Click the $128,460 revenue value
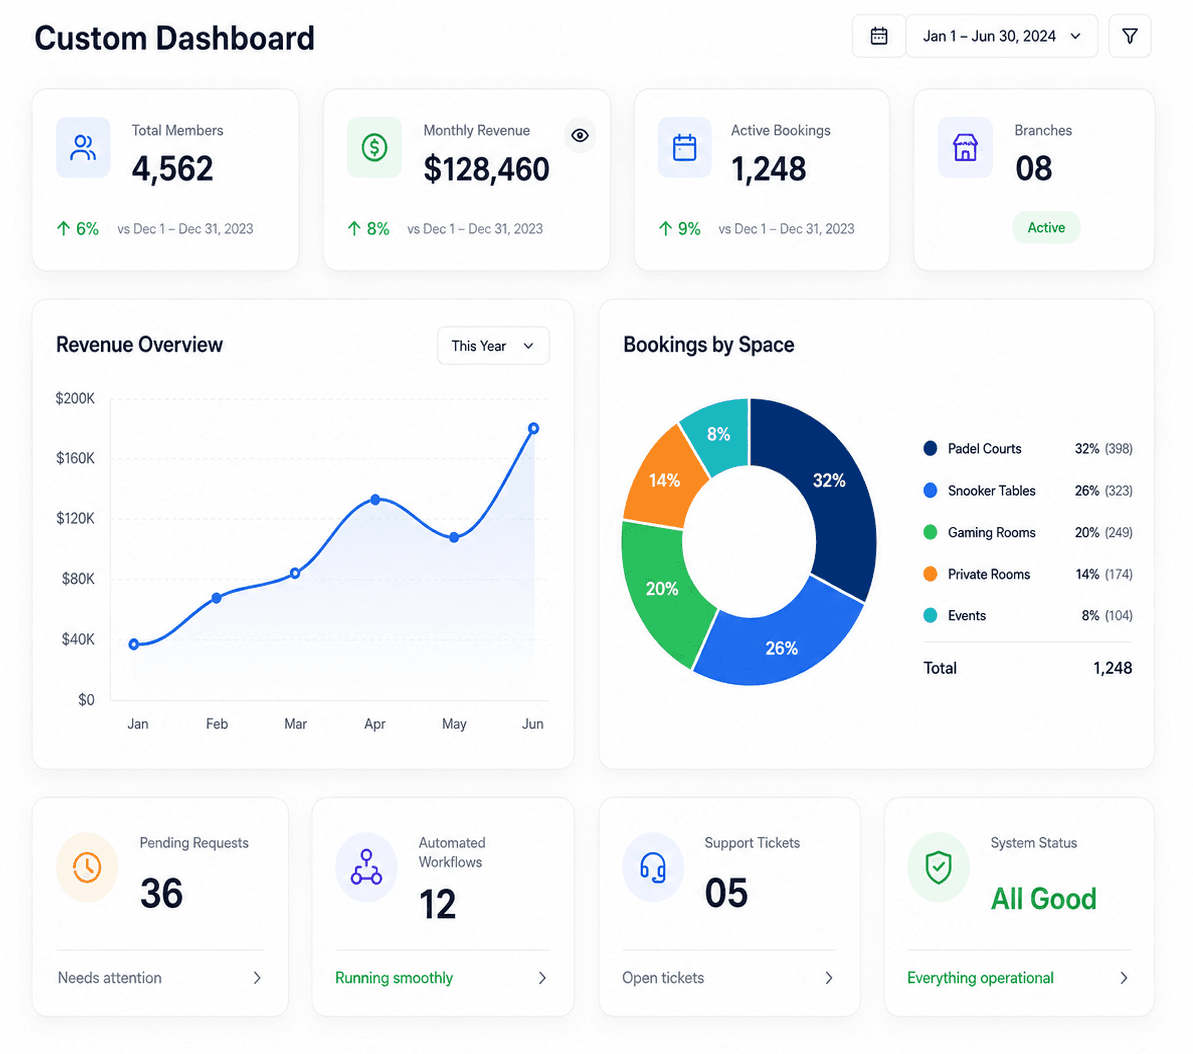This screenshot has width=1193, height=1054. (486, 169)
